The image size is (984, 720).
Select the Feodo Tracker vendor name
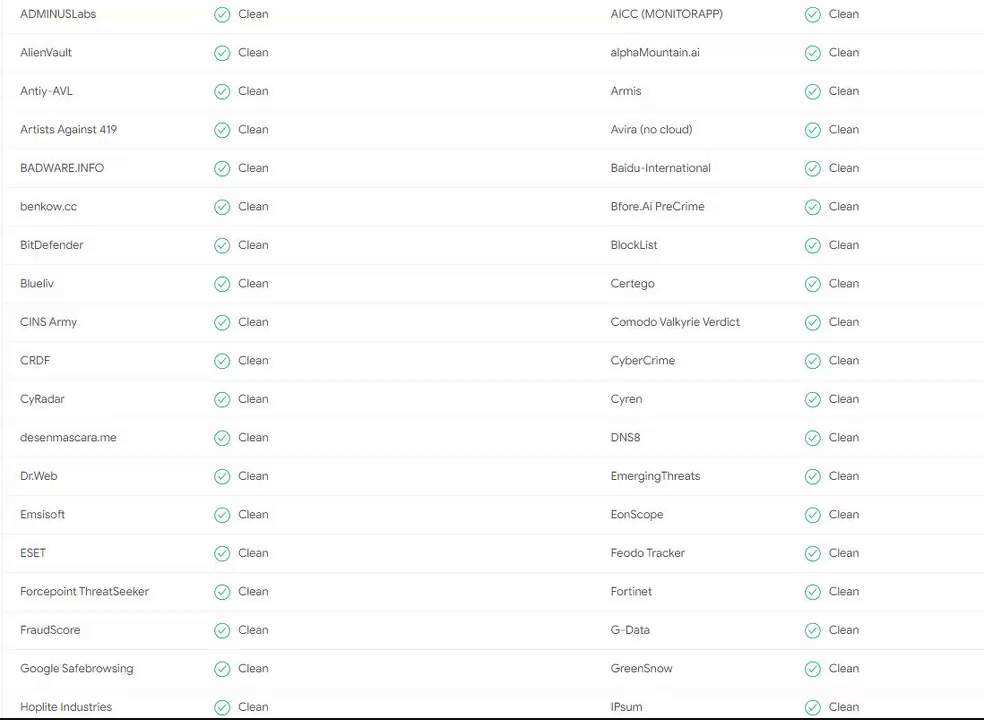point(648,553)
